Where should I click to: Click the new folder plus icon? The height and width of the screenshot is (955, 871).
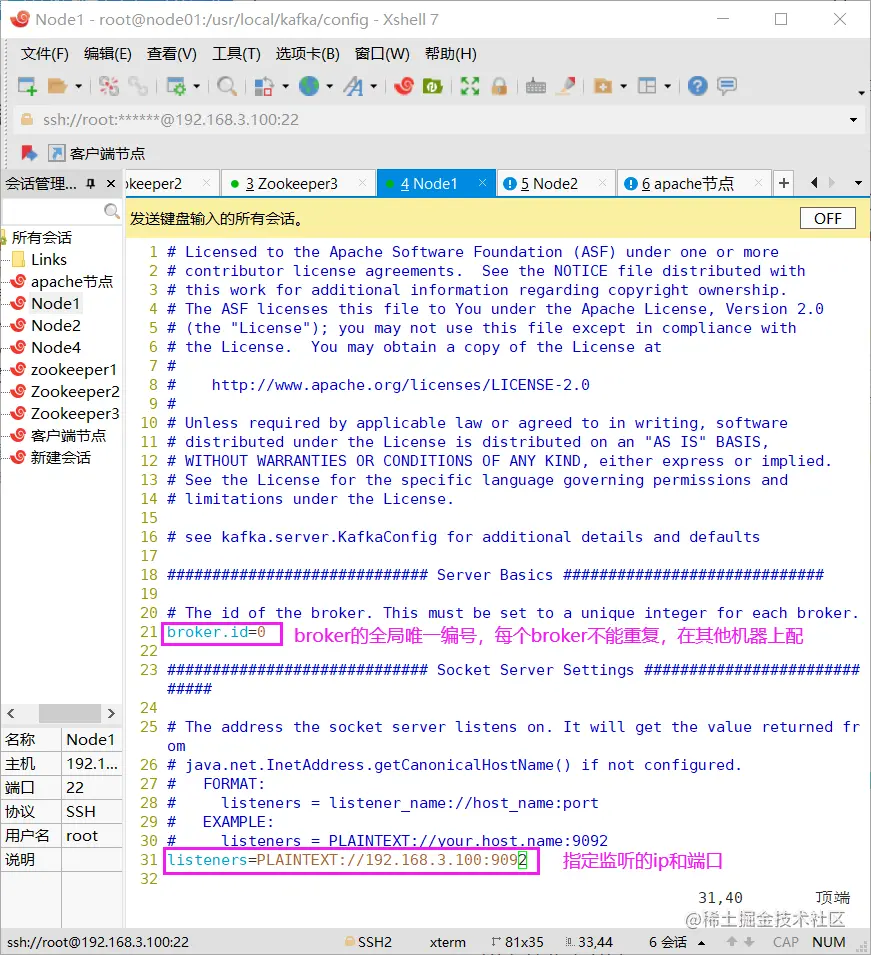click(x=602, y=86)
